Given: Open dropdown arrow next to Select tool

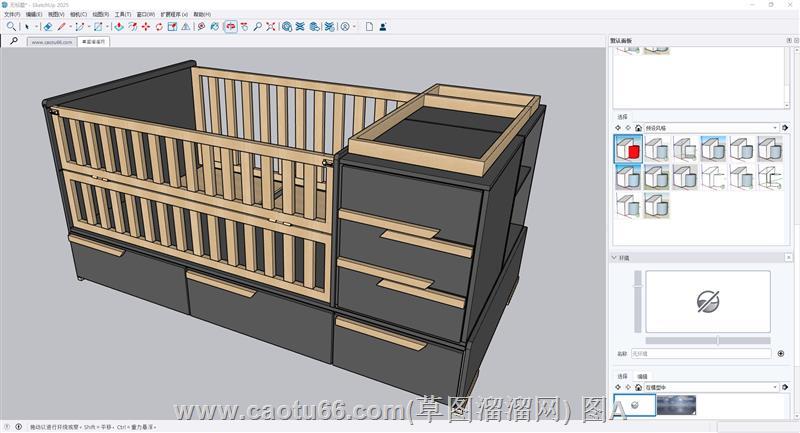Looking at the screenshot, I should 36,27.
